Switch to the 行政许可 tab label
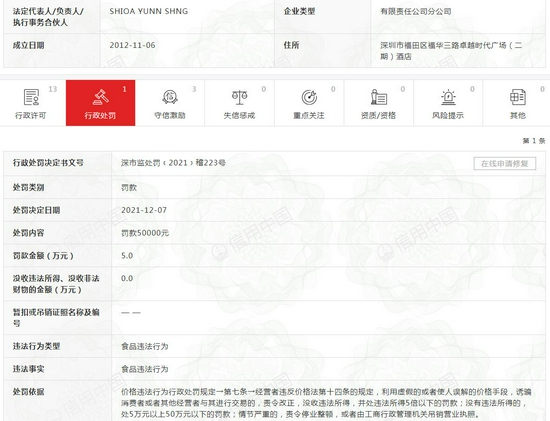Image resolution: width=550 pixels, height=421 pixels. 31,115
